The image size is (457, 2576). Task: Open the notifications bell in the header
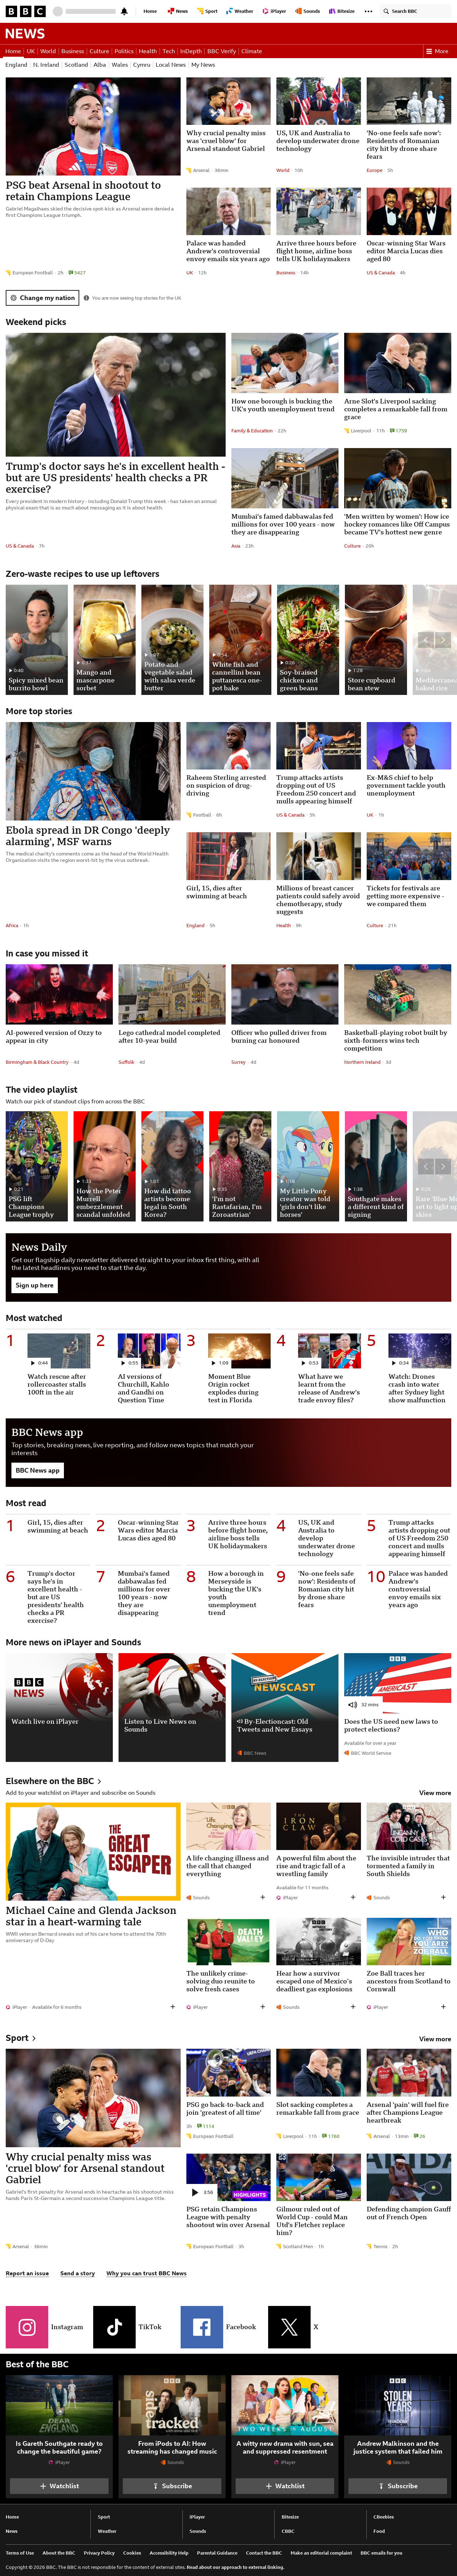(124, 11)
